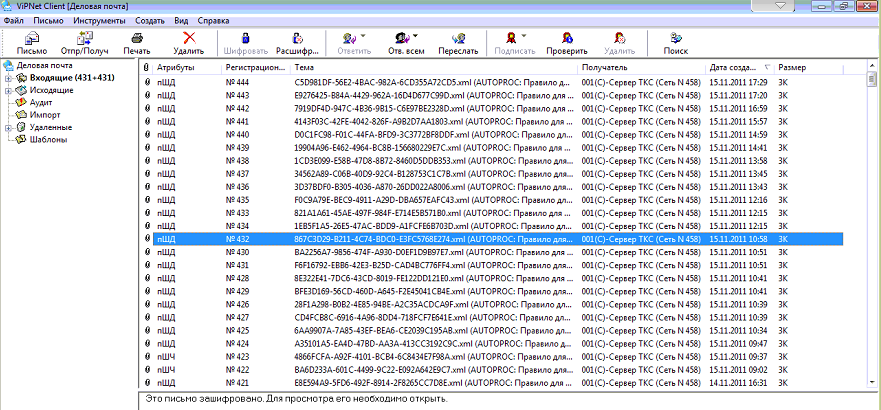Click the delete-signature Удалить icon
The height and width of the screenshot is (410, 881).
point(619,39)
